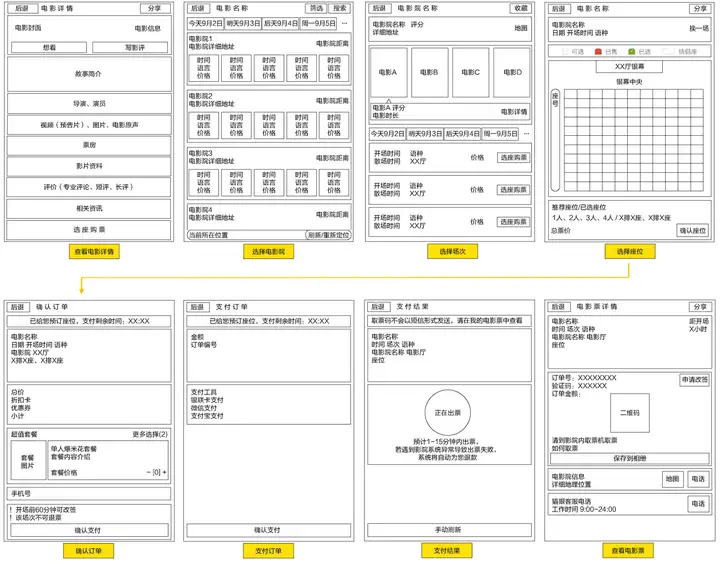Image resolution: width=720 pixels, height=564 pixels.
Task: Click the green 已选 seat legend icon
Action: [x=632, y=51]
